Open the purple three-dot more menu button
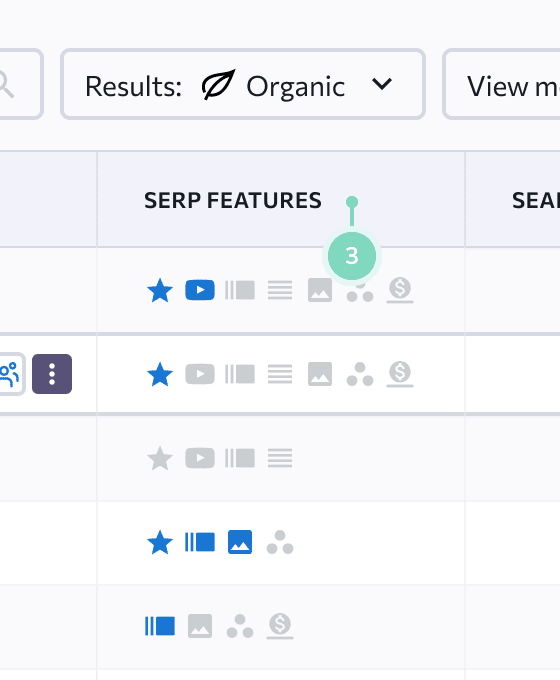The image size is (560, 680). (x=52, y=374)
